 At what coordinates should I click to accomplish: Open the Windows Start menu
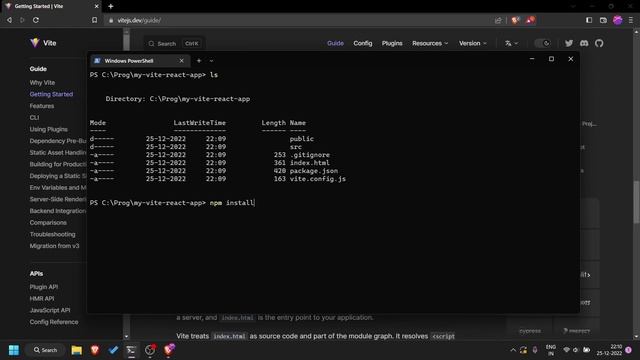[x=13, y=350]
